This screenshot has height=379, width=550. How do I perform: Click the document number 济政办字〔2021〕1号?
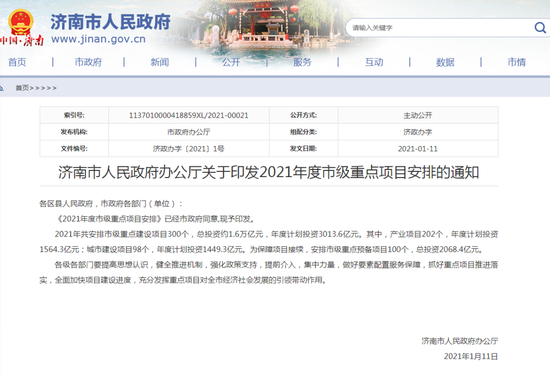pos(189,148)
